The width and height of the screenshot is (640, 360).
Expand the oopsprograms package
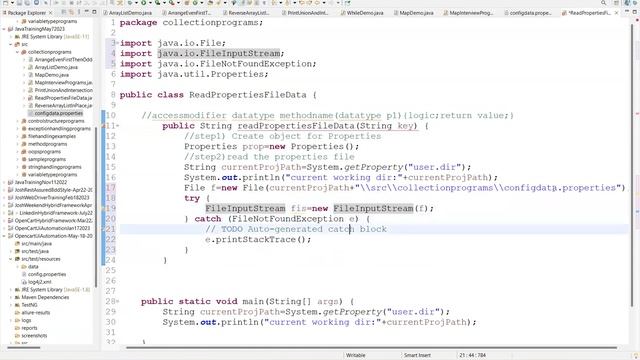click(x=18, y=152)
